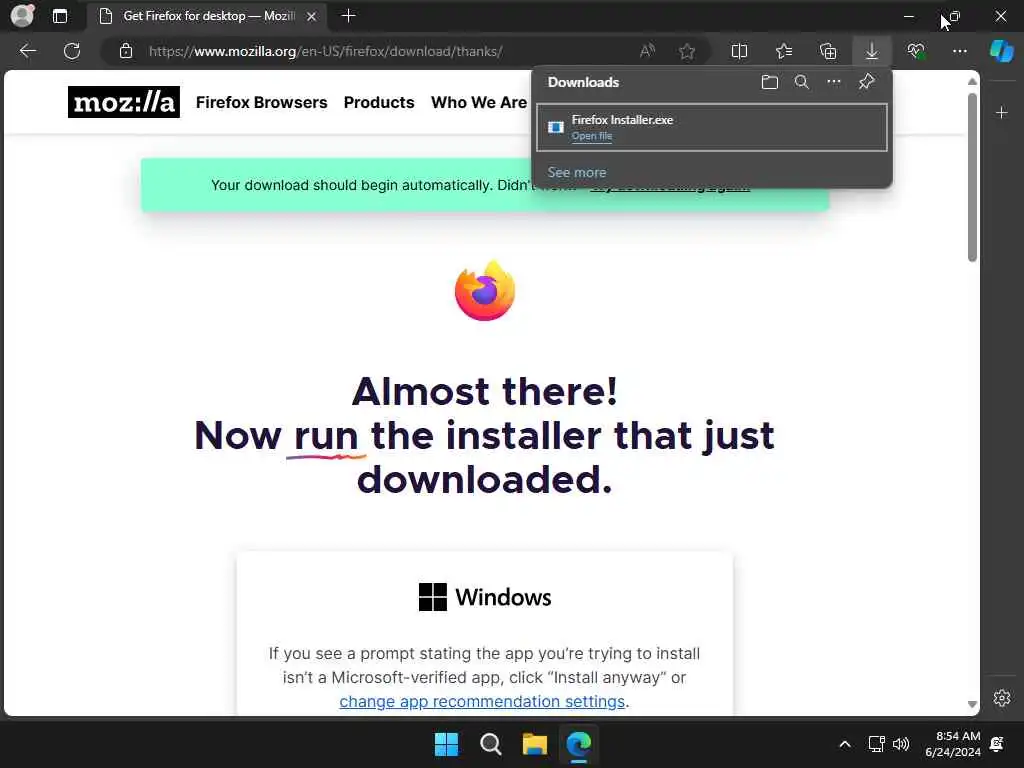Select the Firefox Installer.exe download entry
The width and height of the screenshot is (1024, 768).
pyautogui.click(x=712, y=127)
